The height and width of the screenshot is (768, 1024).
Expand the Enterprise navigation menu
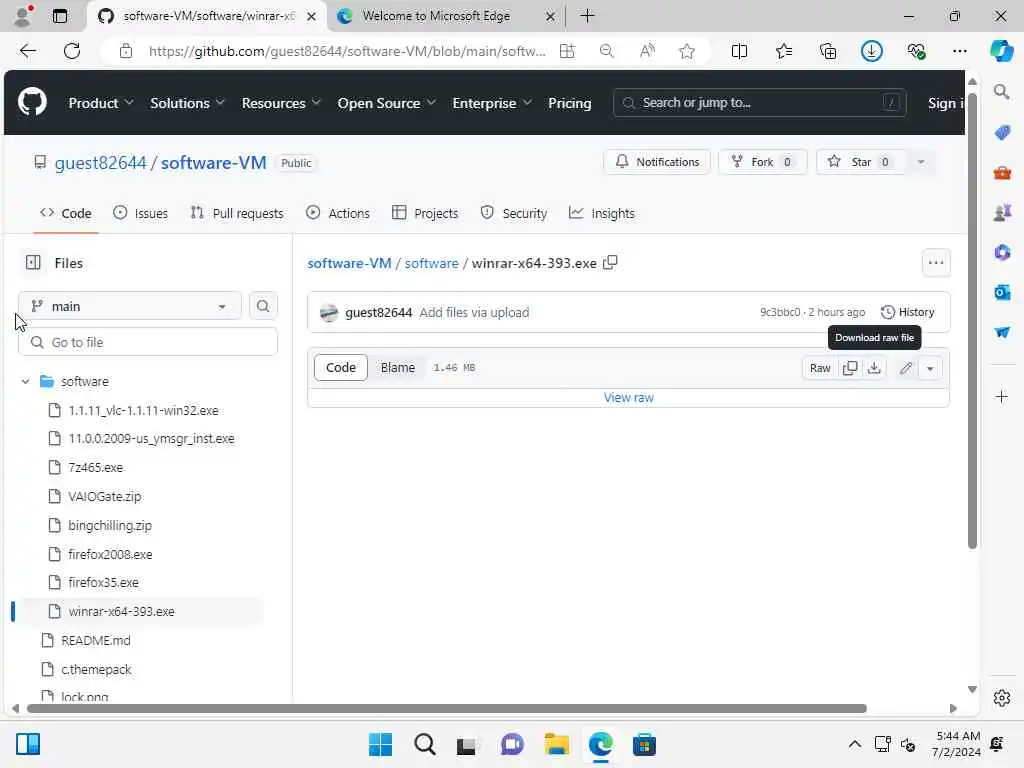click(492, 103)
